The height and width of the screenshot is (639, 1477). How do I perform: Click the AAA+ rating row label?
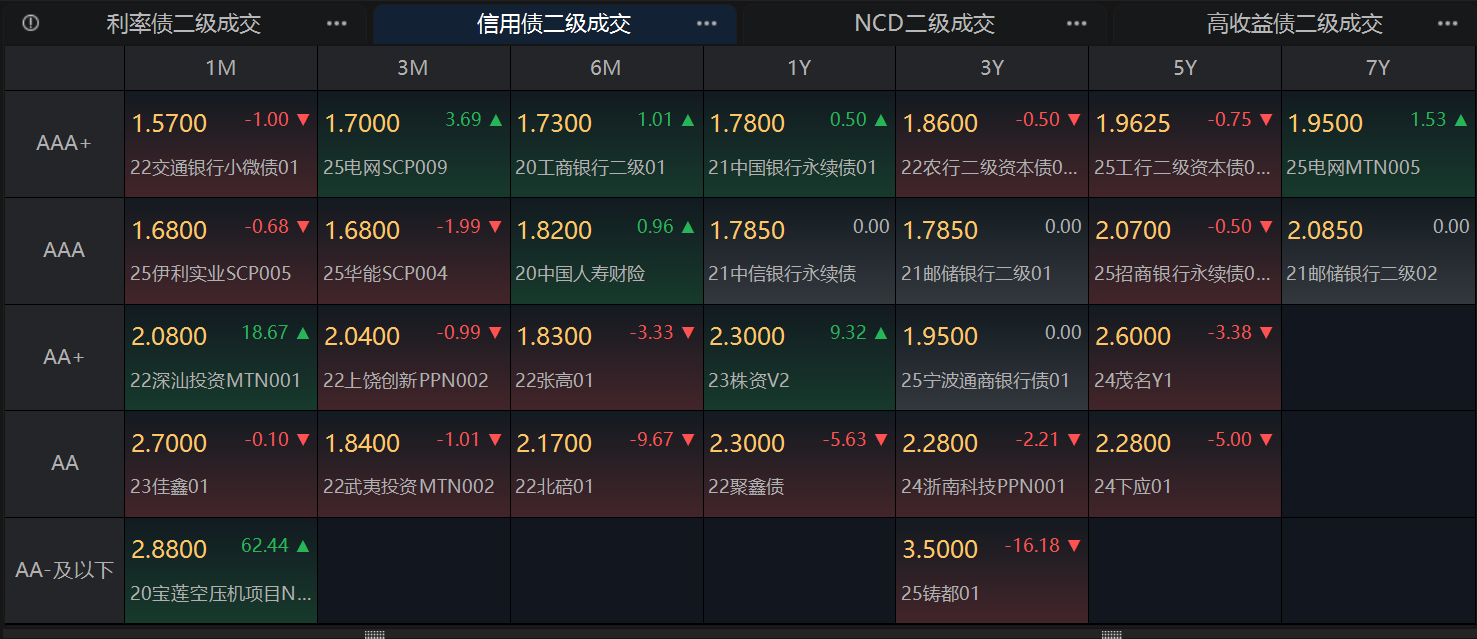(x=63, y=143)
